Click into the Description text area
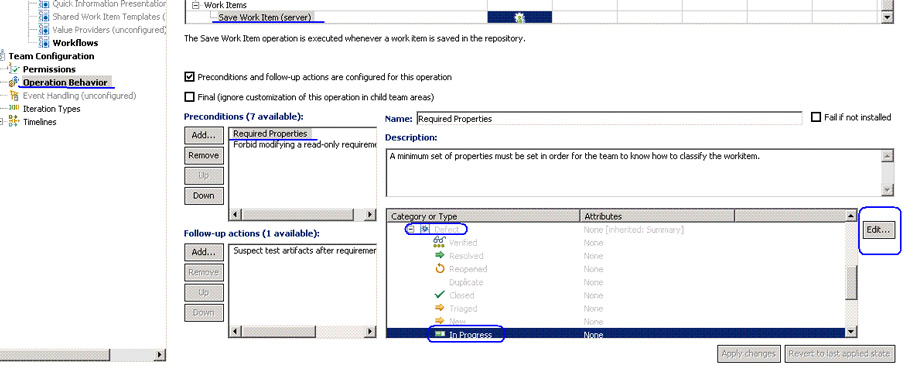The height and width of the screenshot is (384, 905). (x=633, y=173)
